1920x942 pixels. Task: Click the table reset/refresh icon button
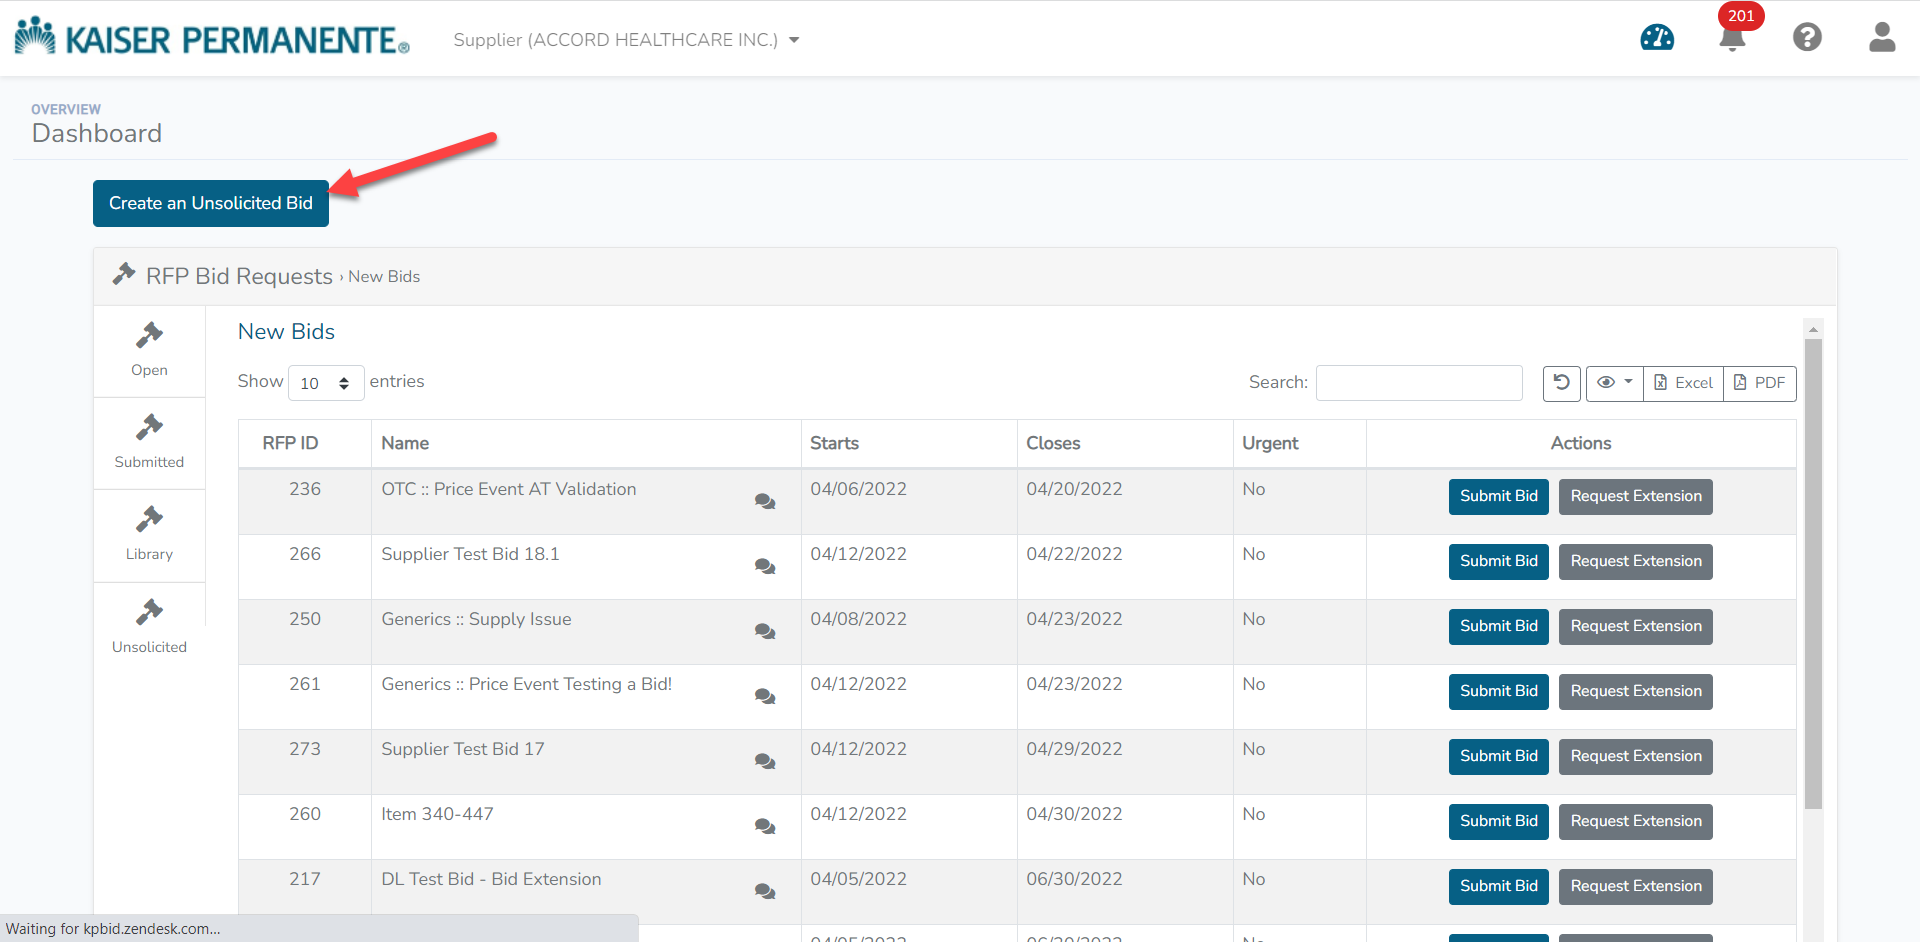1561,383
